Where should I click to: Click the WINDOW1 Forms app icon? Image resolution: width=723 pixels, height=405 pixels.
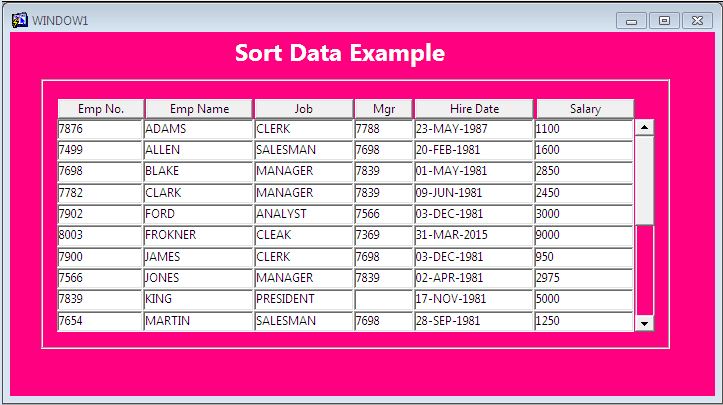(19, 21)
